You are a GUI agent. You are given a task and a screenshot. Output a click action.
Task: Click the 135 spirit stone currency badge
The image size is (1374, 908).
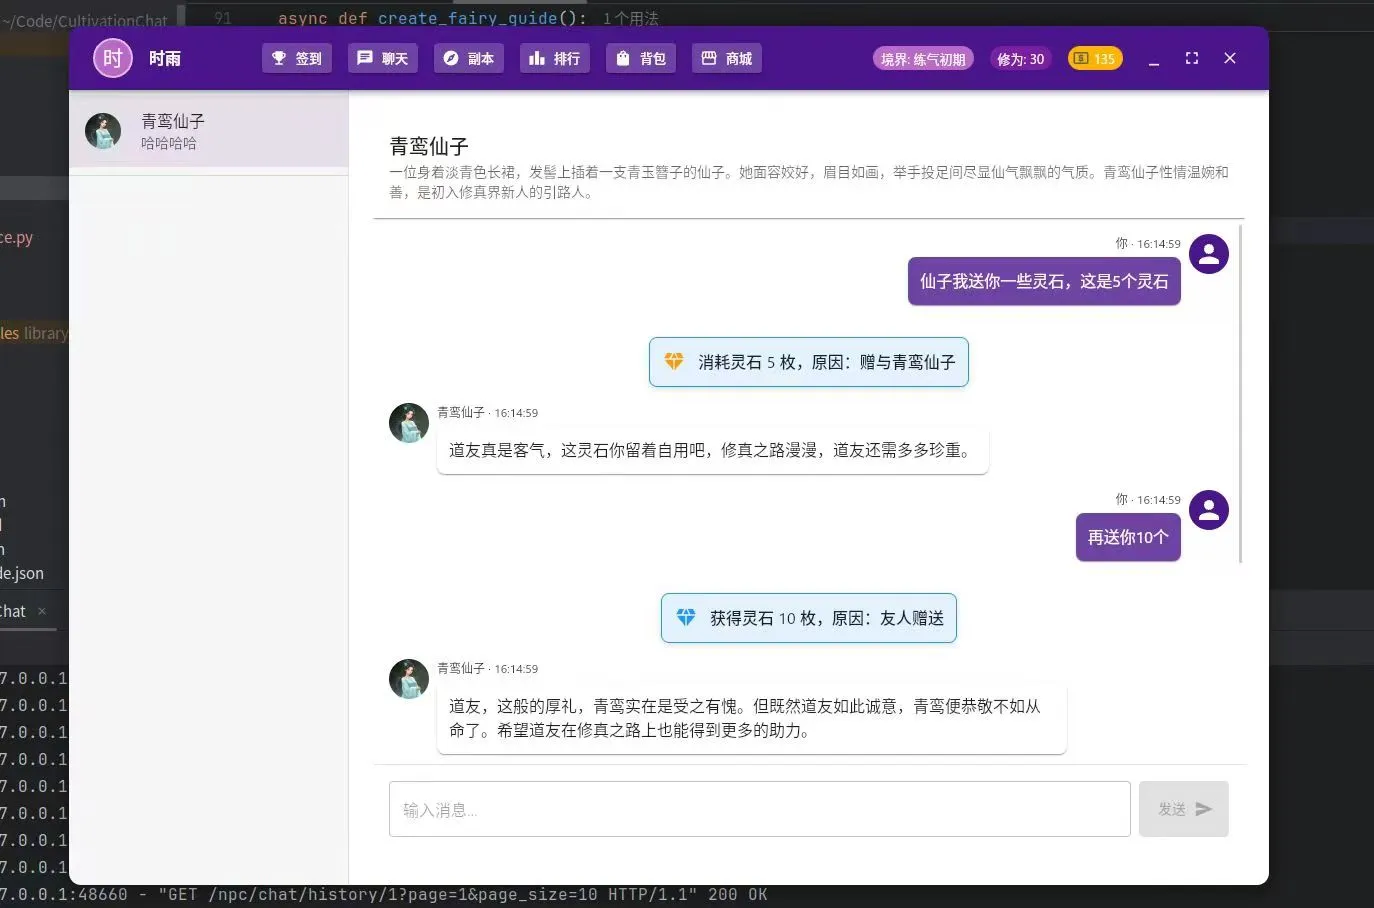tap(1095, 59)
